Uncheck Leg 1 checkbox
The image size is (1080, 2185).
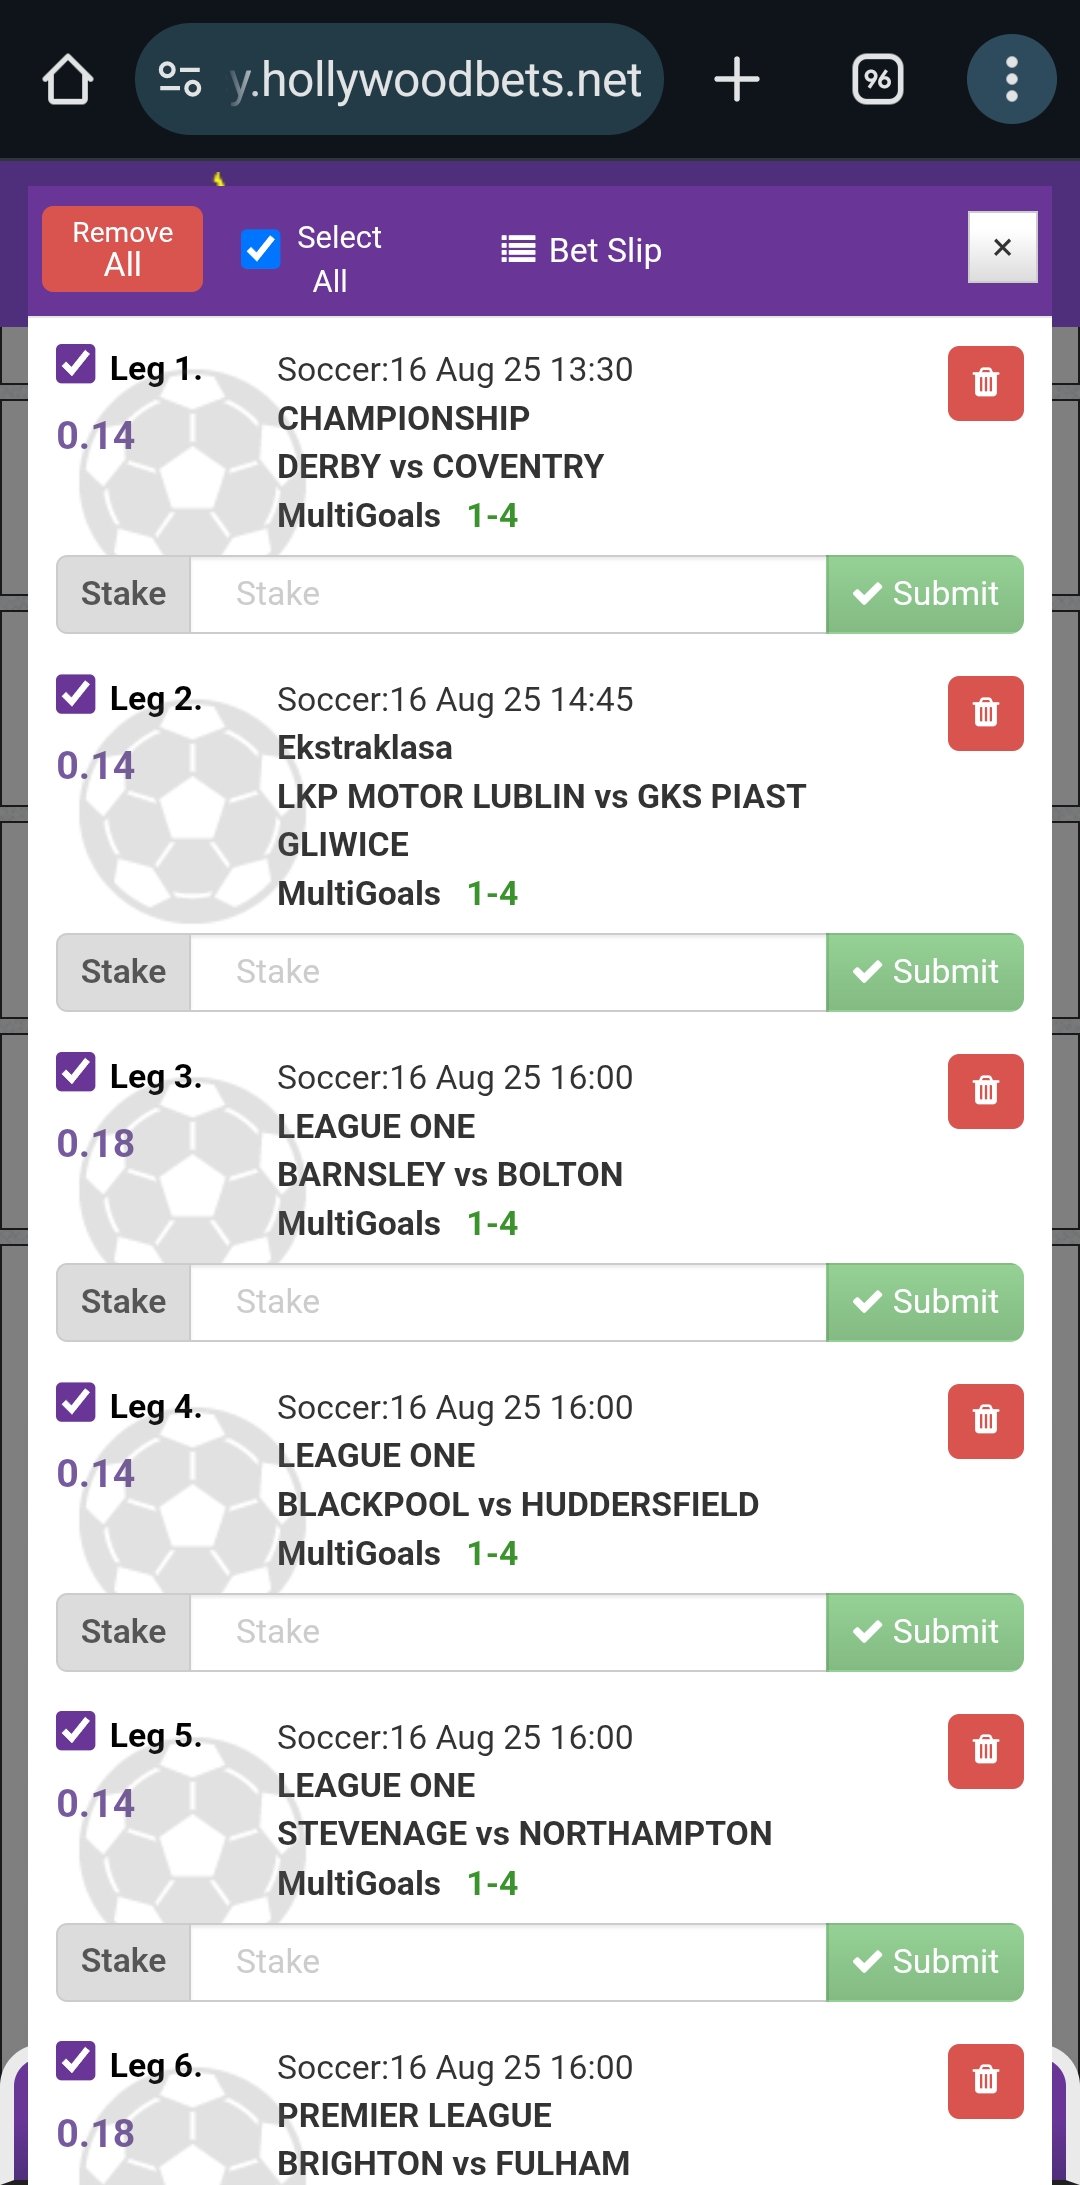click(76, 365)
